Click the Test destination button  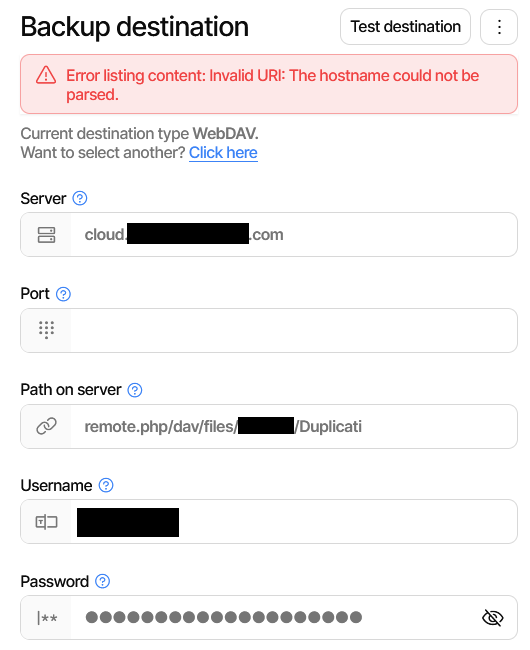[x=405, y=27]
